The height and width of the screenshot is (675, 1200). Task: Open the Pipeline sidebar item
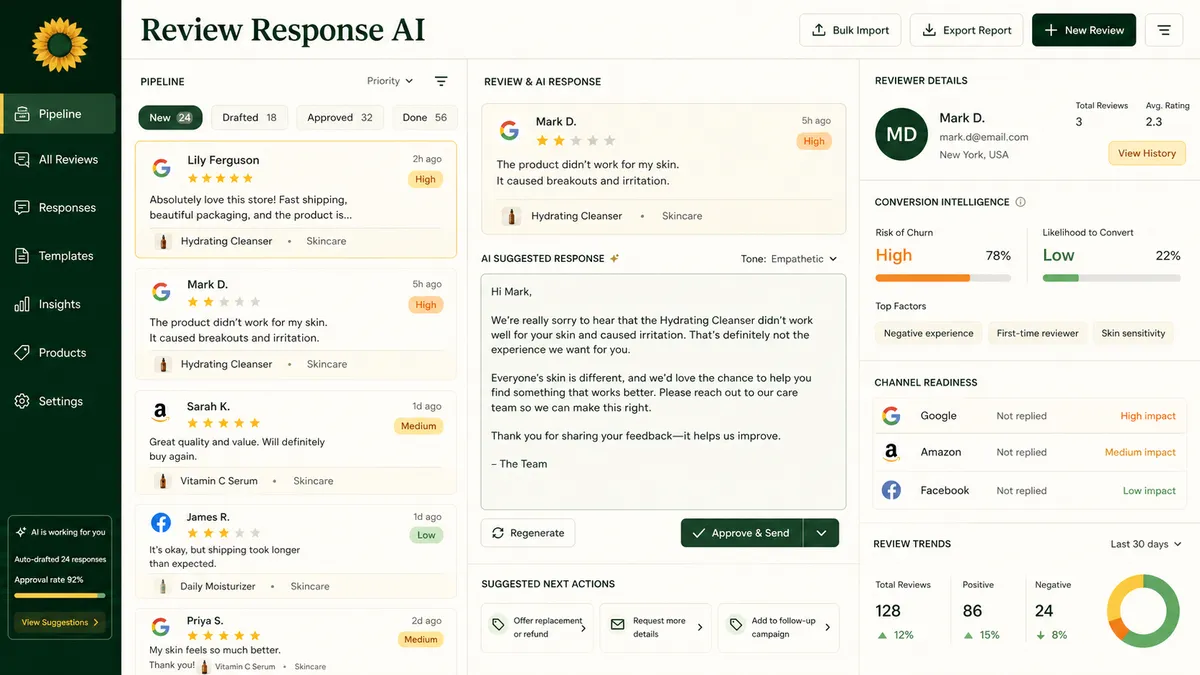click(x=59, y=114)
